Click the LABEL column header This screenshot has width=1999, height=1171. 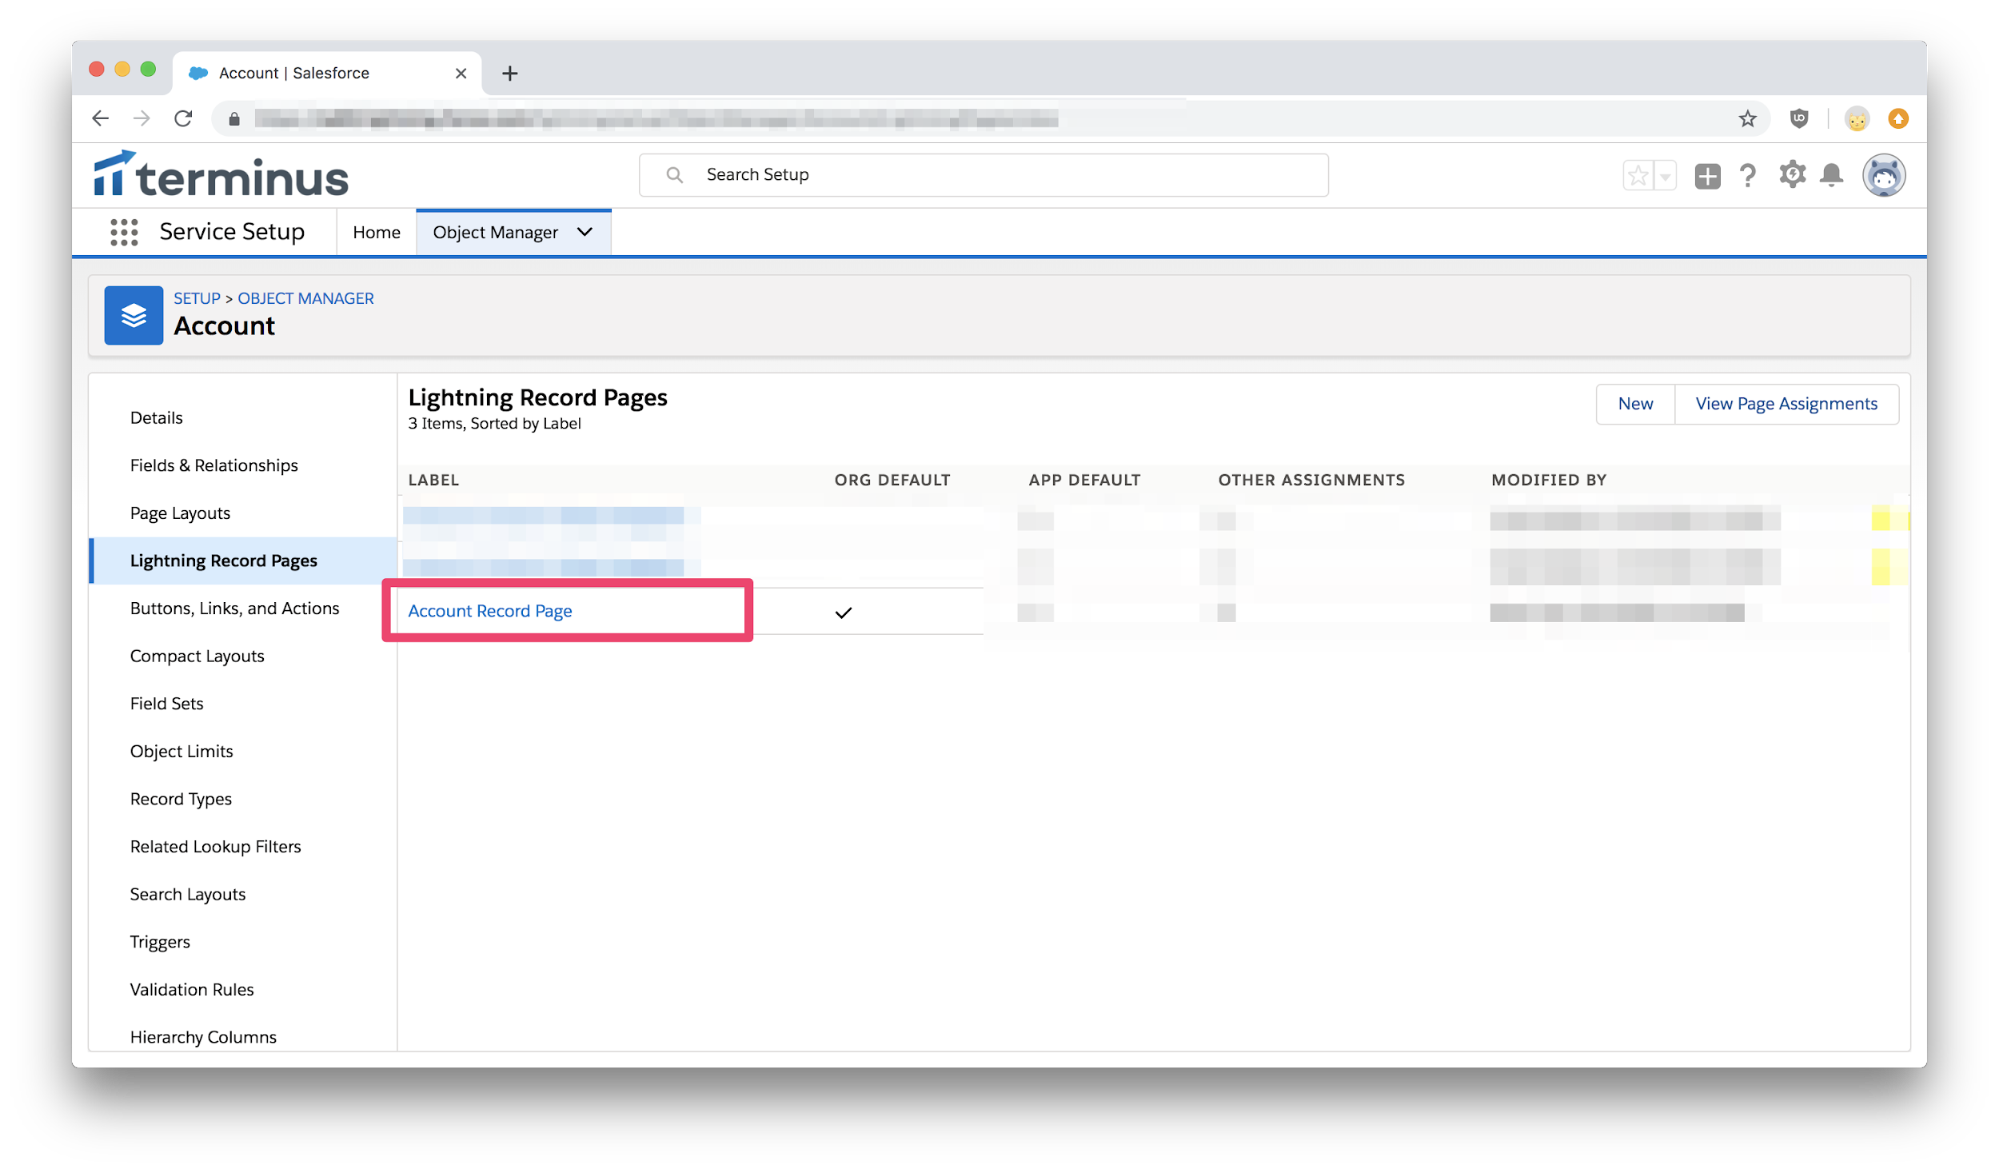tap(433, 480)
